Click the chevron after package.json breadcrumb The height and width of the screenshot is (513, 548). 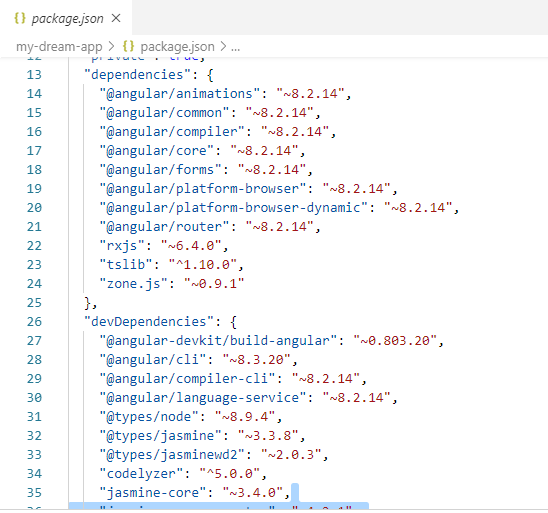223,46
